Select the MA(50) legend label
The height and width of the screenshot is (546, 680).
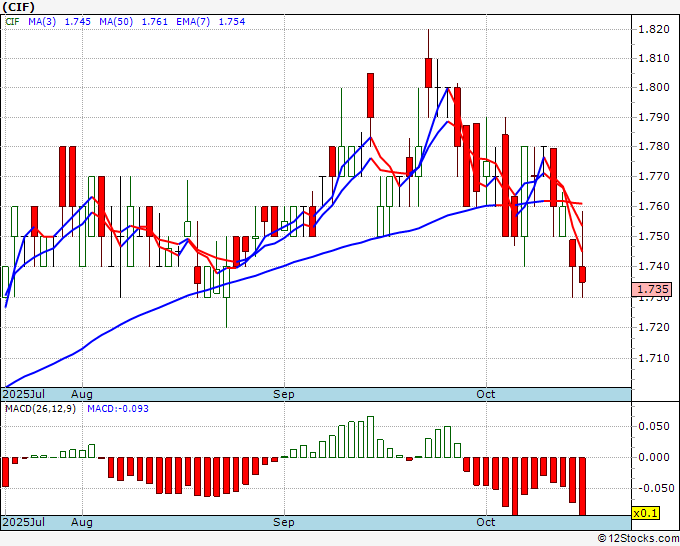tap(116, 22)
